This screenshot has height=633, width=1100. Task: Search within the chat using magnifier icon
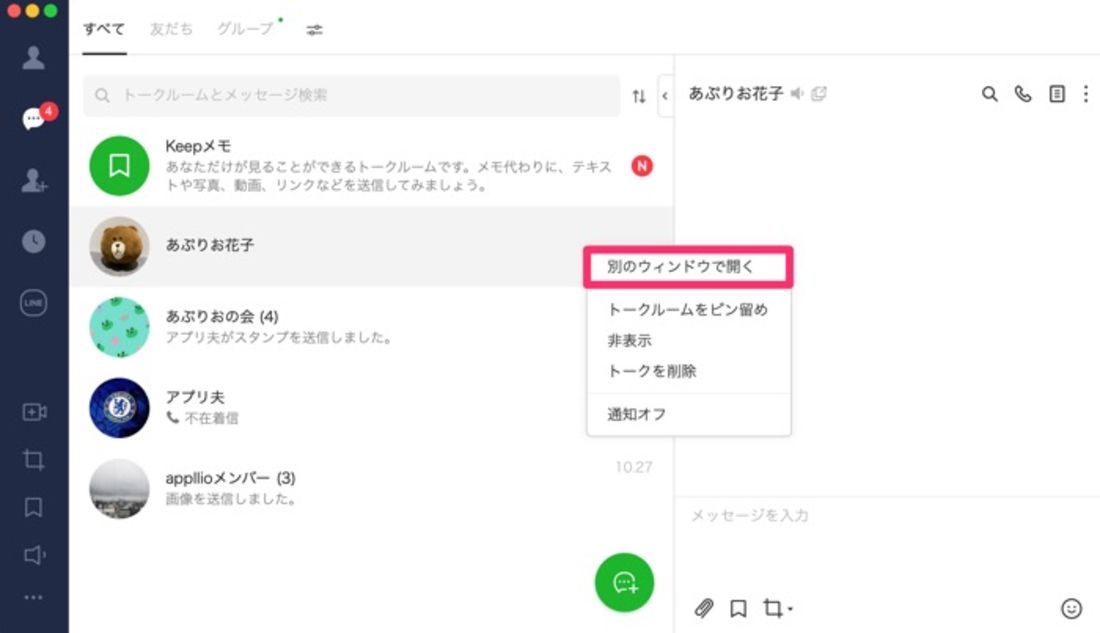(989, 94)
